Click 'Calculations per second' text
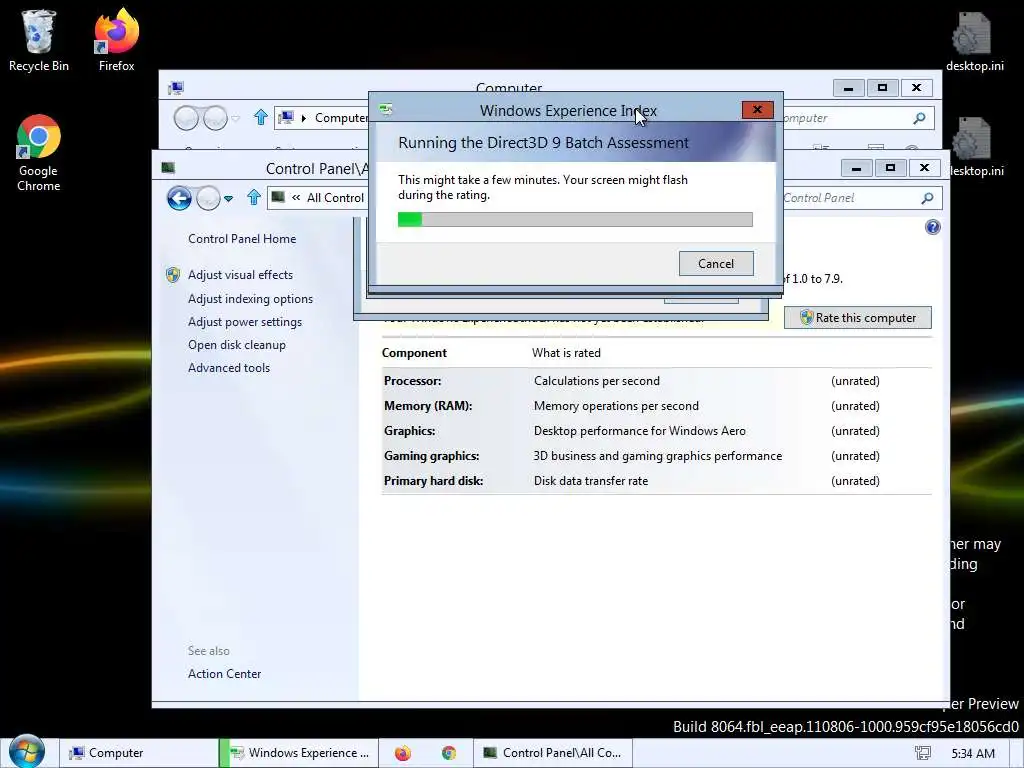Viewport: 1024px width, 768px height. click(x=596, y=381)
